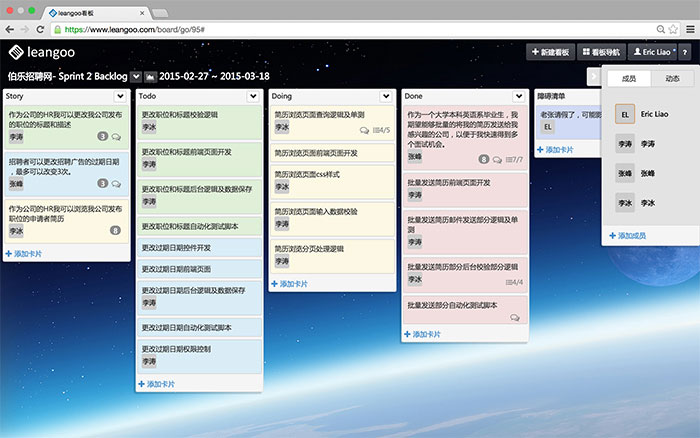Click the 添加成员 link
This screenshot has width=700, height=438.
[x=628, y=235]
